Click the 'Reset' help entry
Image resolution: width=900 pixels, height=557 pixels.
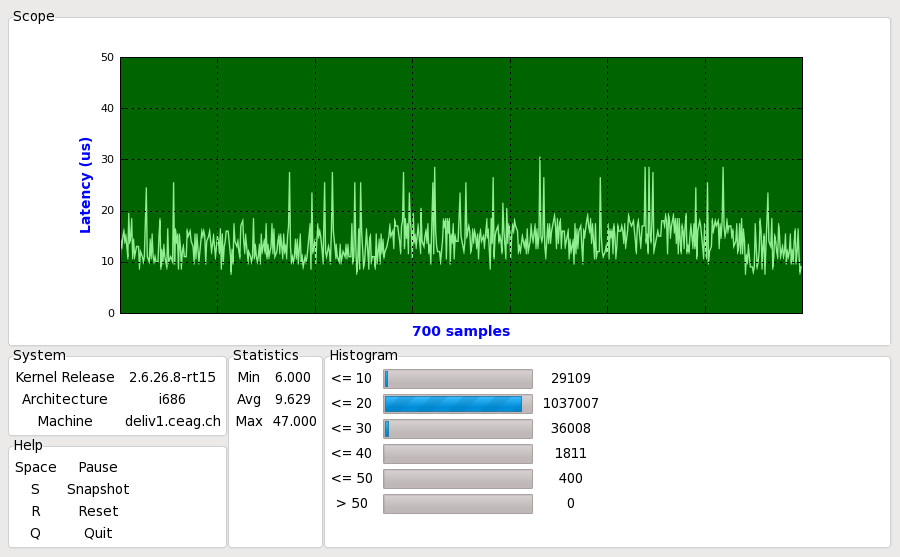(98, 511)
